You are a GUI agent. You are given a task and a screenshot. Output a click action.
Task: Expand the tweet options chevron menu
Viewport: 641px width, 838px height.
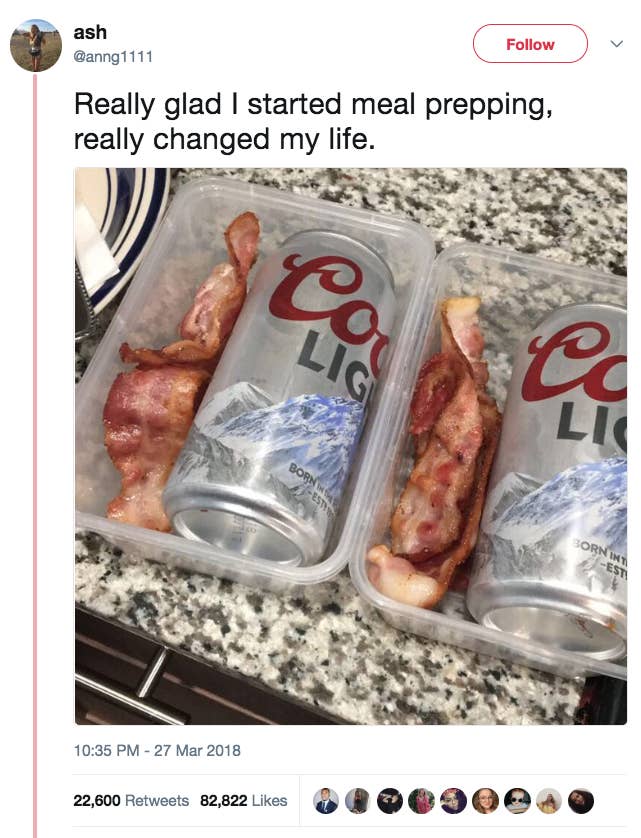[x=616, y=44]
